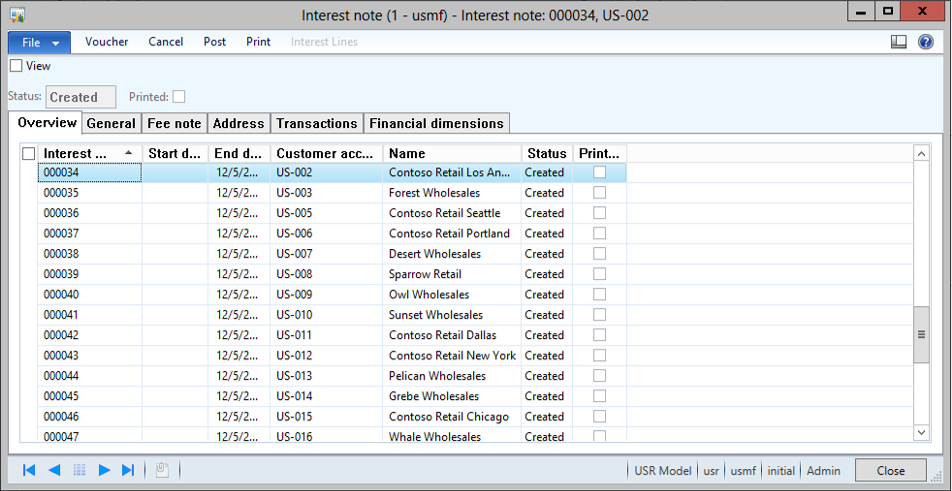Open the Help question mark icon
Viewport: 952px width, 491px height.
(925, 42)
